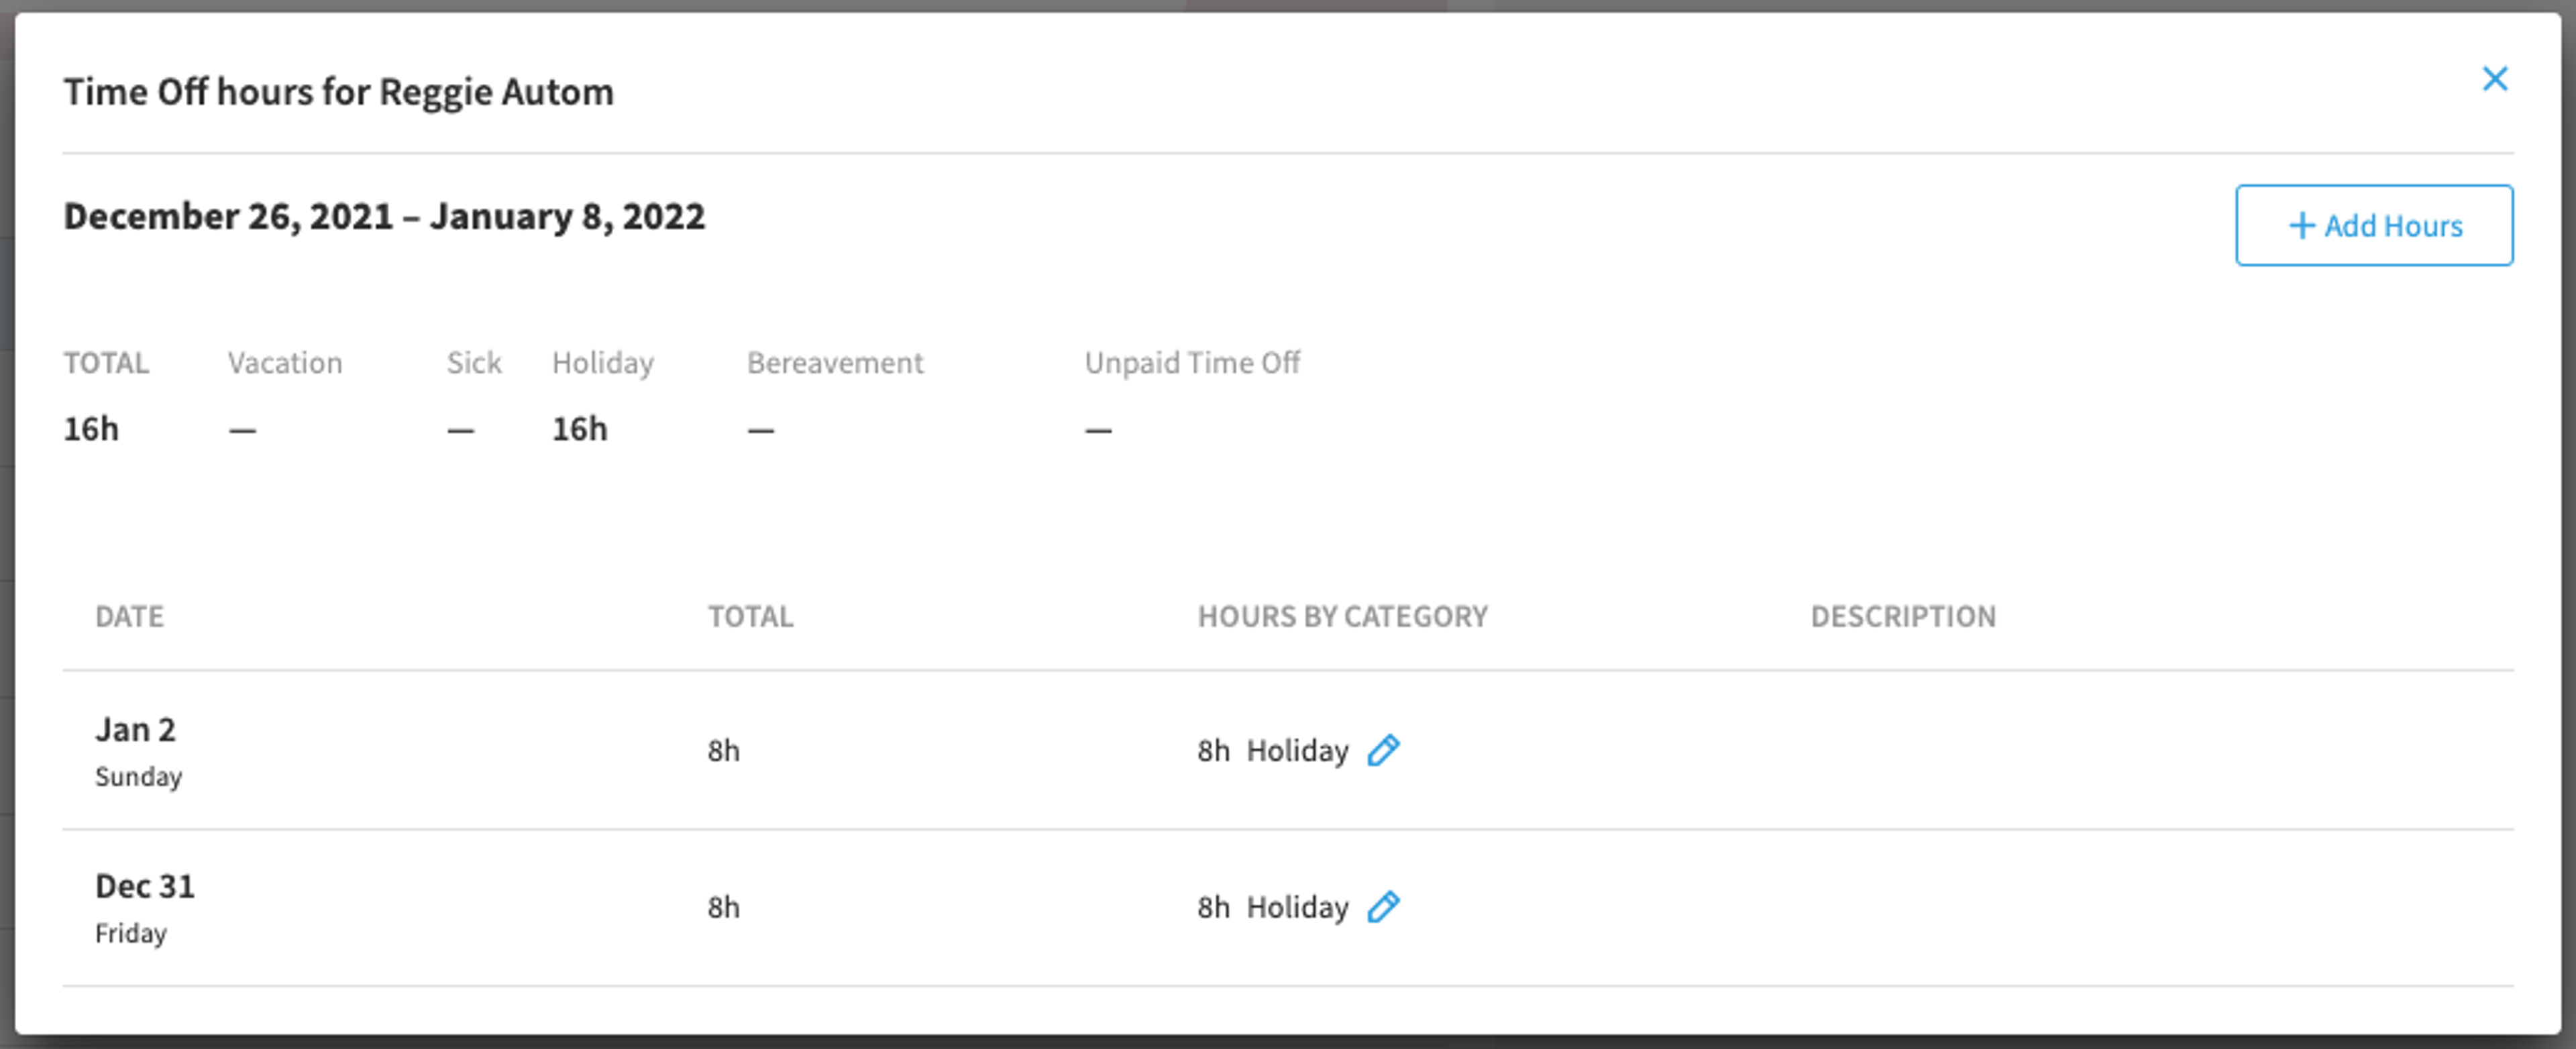
Task: Select the Dec 31 Friday date row
Action: 1287,908
